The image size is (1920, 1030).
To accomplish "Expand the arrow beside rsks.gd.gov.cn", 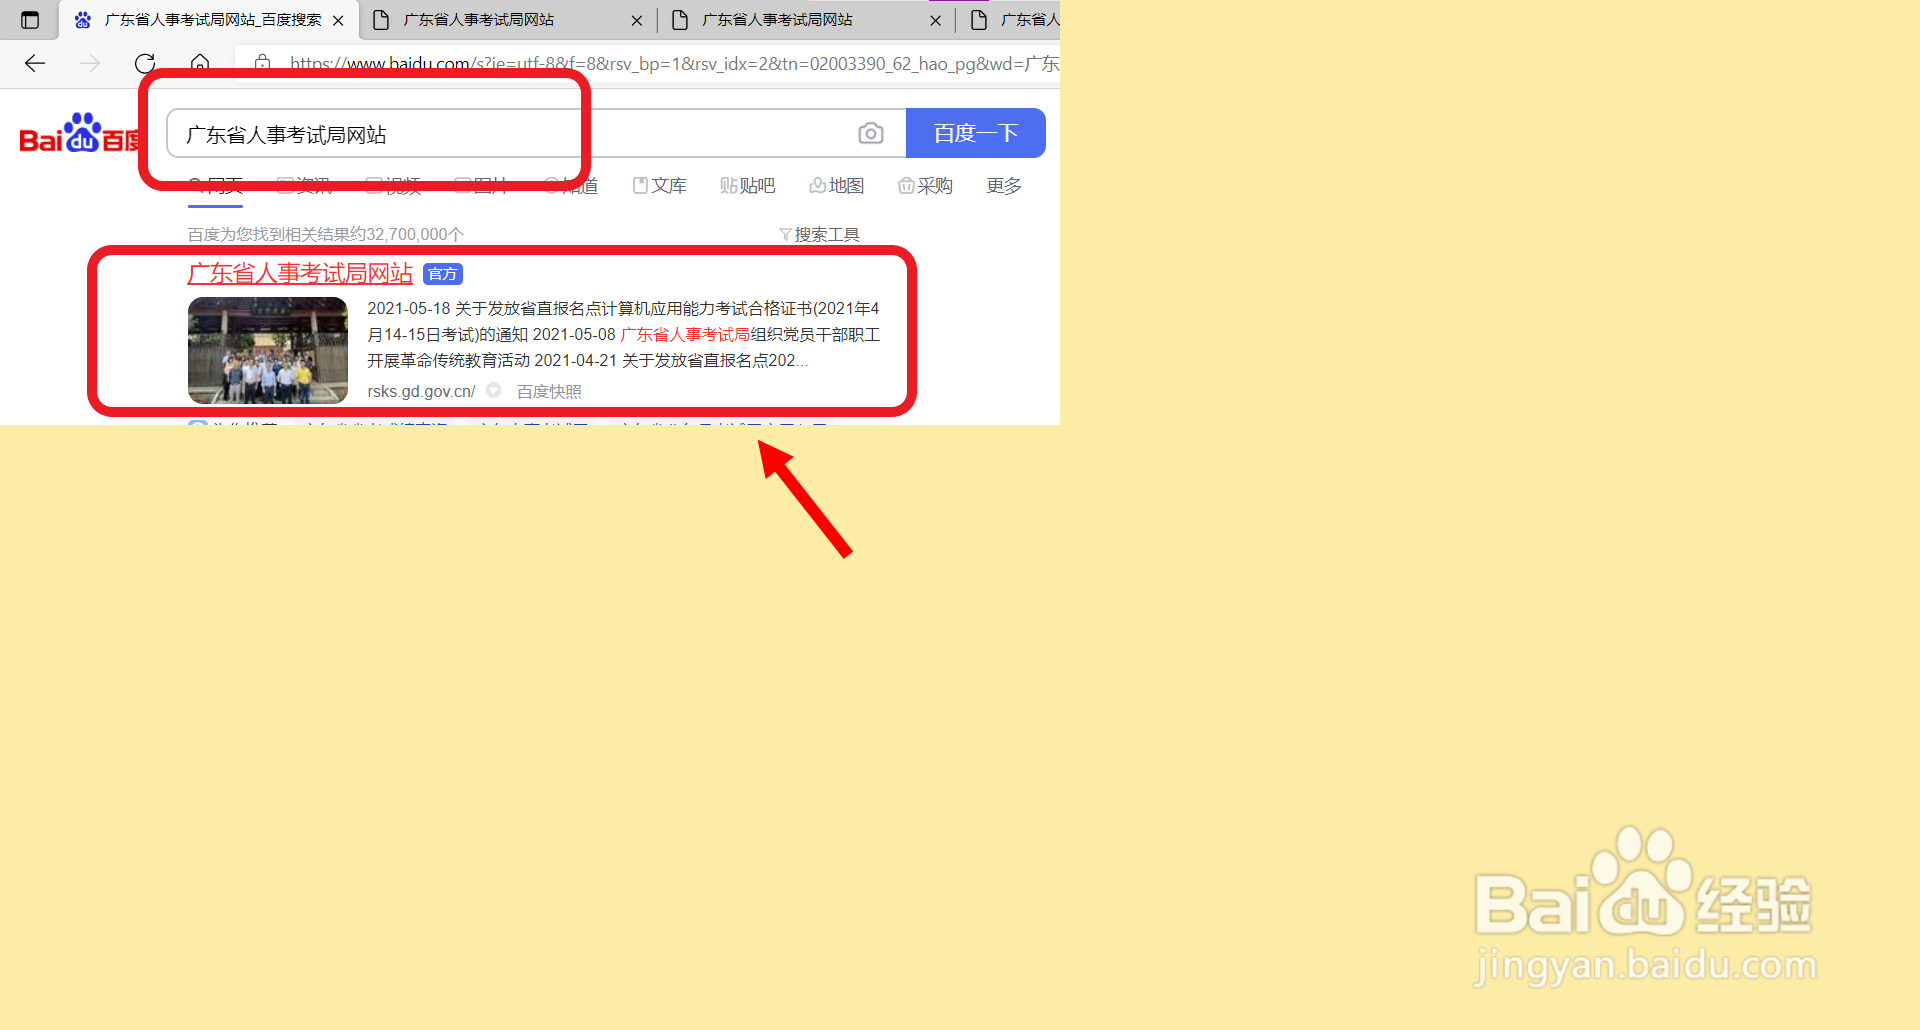I will click(494, 390).
